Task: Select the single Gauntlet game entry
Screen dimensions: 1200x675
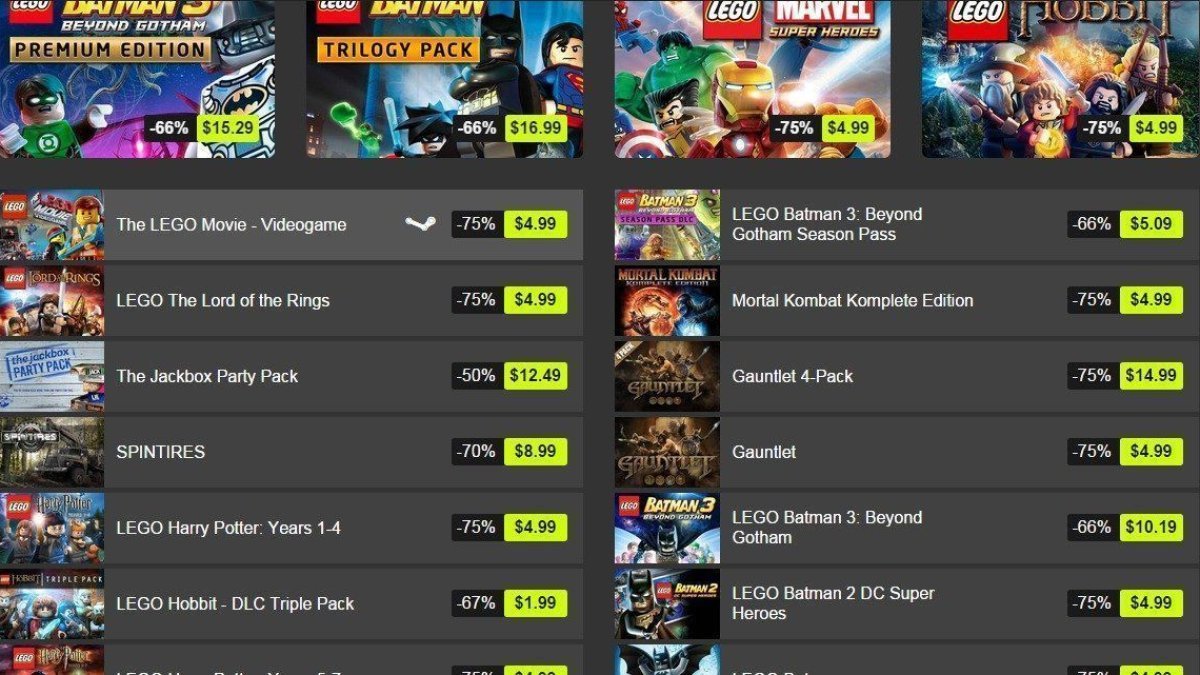Action: (x=907, y=452)
